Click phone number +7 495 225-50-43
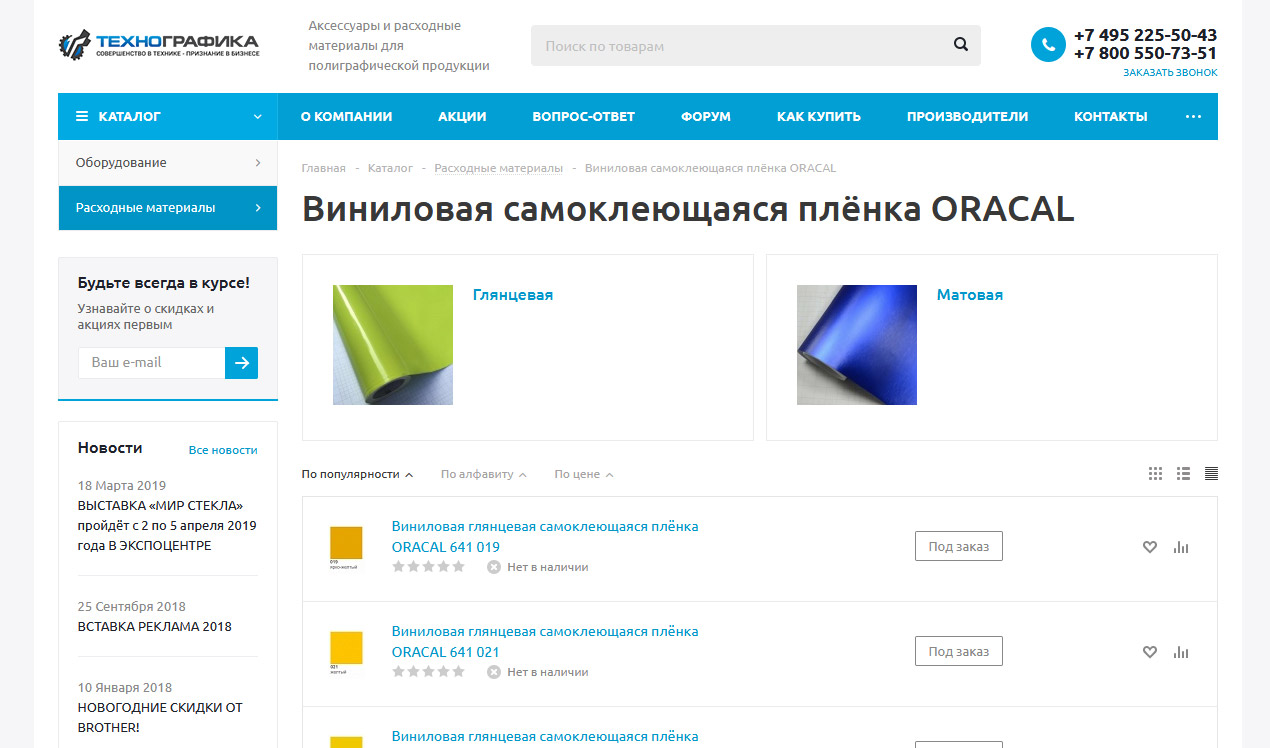 click(1146, 35)
